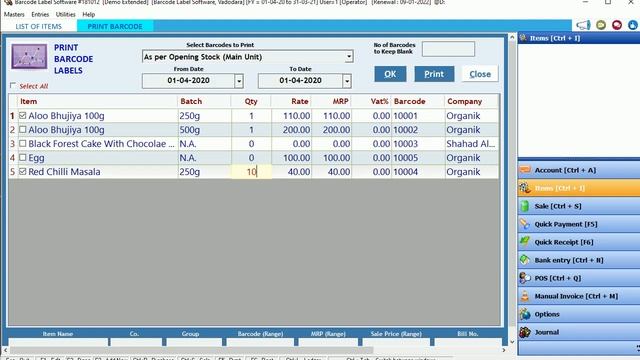Click the Options globe icon

point(525,314)
